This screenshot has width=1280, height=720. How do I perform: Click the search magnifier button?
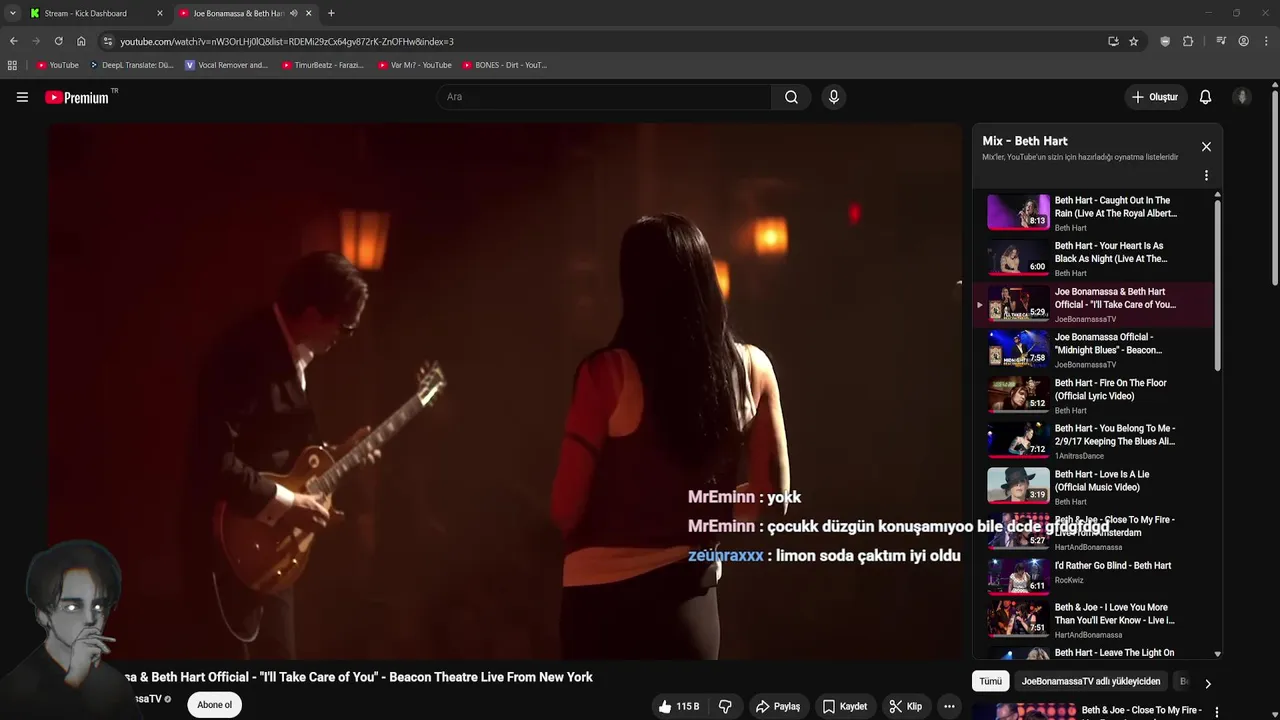(791, 97)
